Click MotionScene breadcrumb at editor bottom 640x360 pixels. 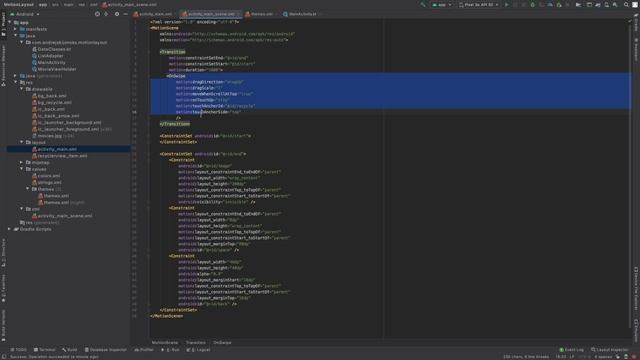[165, 342]
